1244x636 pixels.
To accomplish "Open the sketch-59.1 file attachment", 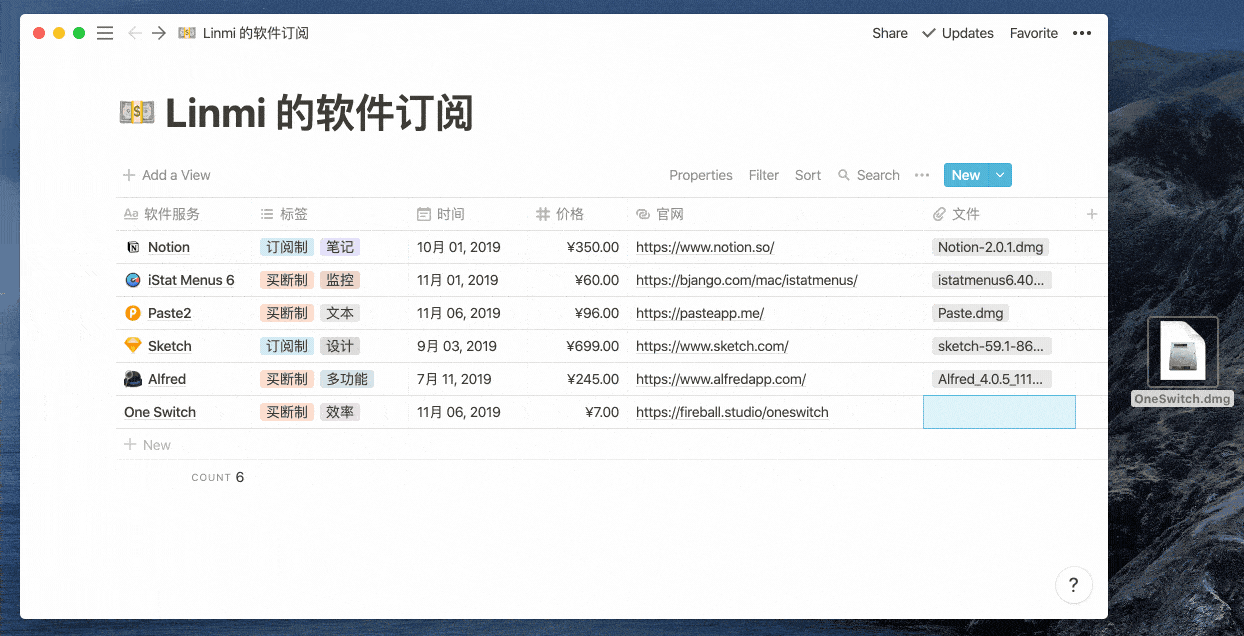I will pyautogui.click(x=991, y=346).
